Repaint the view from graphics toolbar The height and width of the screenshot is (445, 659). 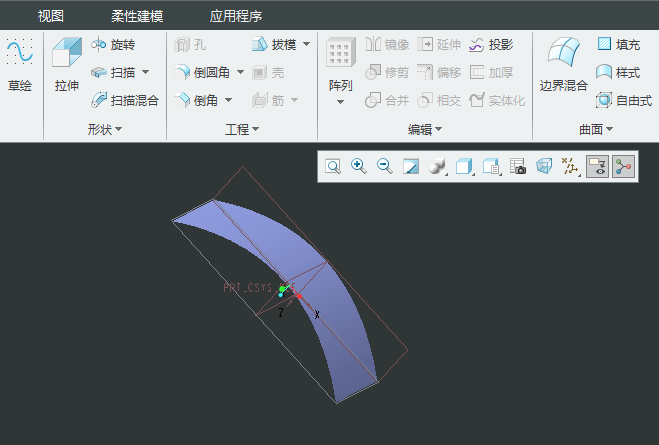411,166
